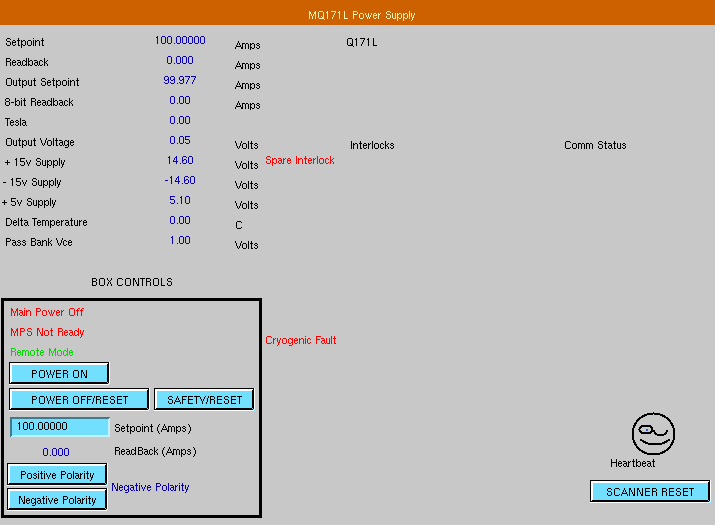Image resolution: width=715 pixels, height=525 pixels.
Task: Click the Heartbeat label
Action: tap(632, 463)
